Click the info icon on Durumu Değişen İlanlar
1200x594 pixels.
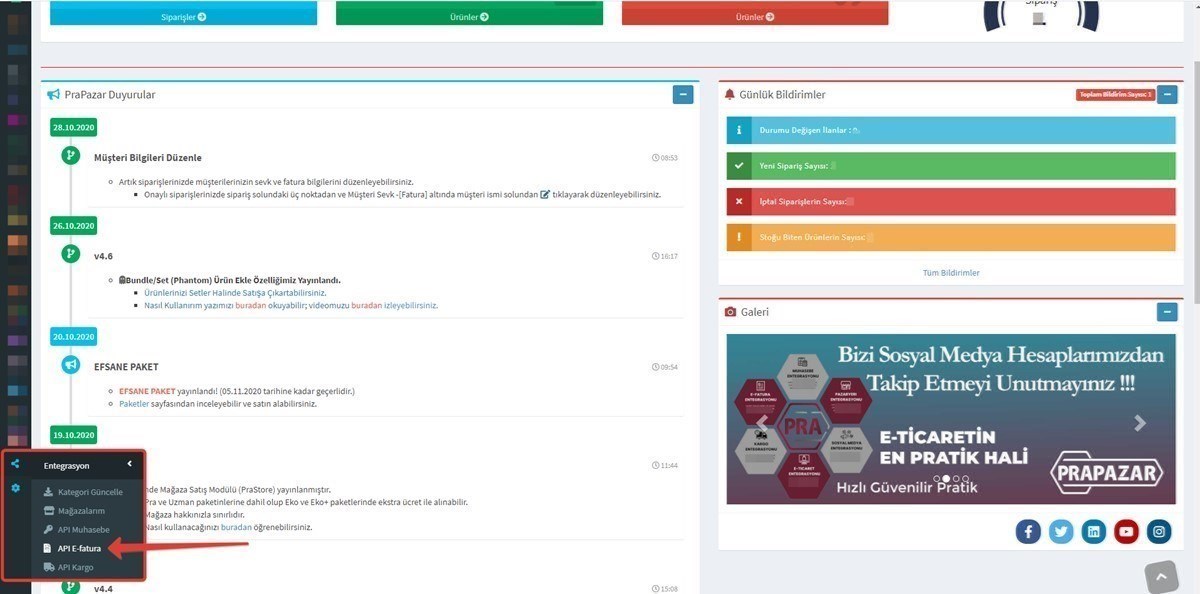(739, 130)
